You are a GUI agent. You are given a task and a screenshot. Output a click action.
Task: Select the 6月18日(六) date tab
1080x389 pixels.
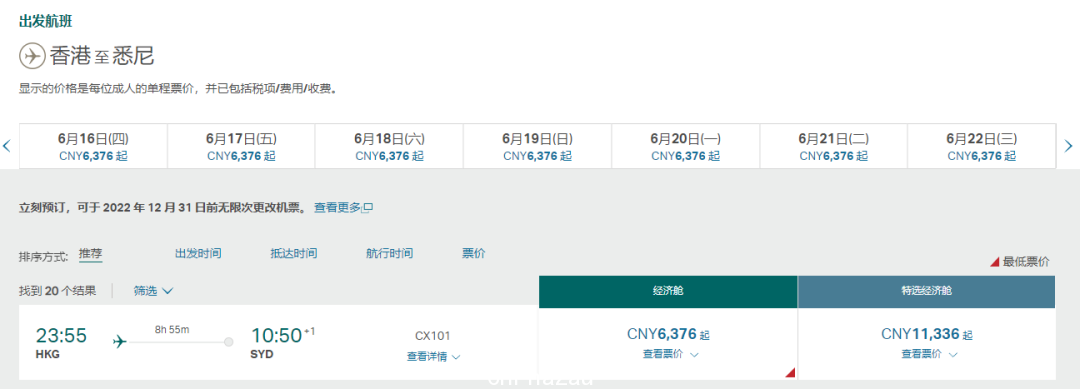pos(389,146)
